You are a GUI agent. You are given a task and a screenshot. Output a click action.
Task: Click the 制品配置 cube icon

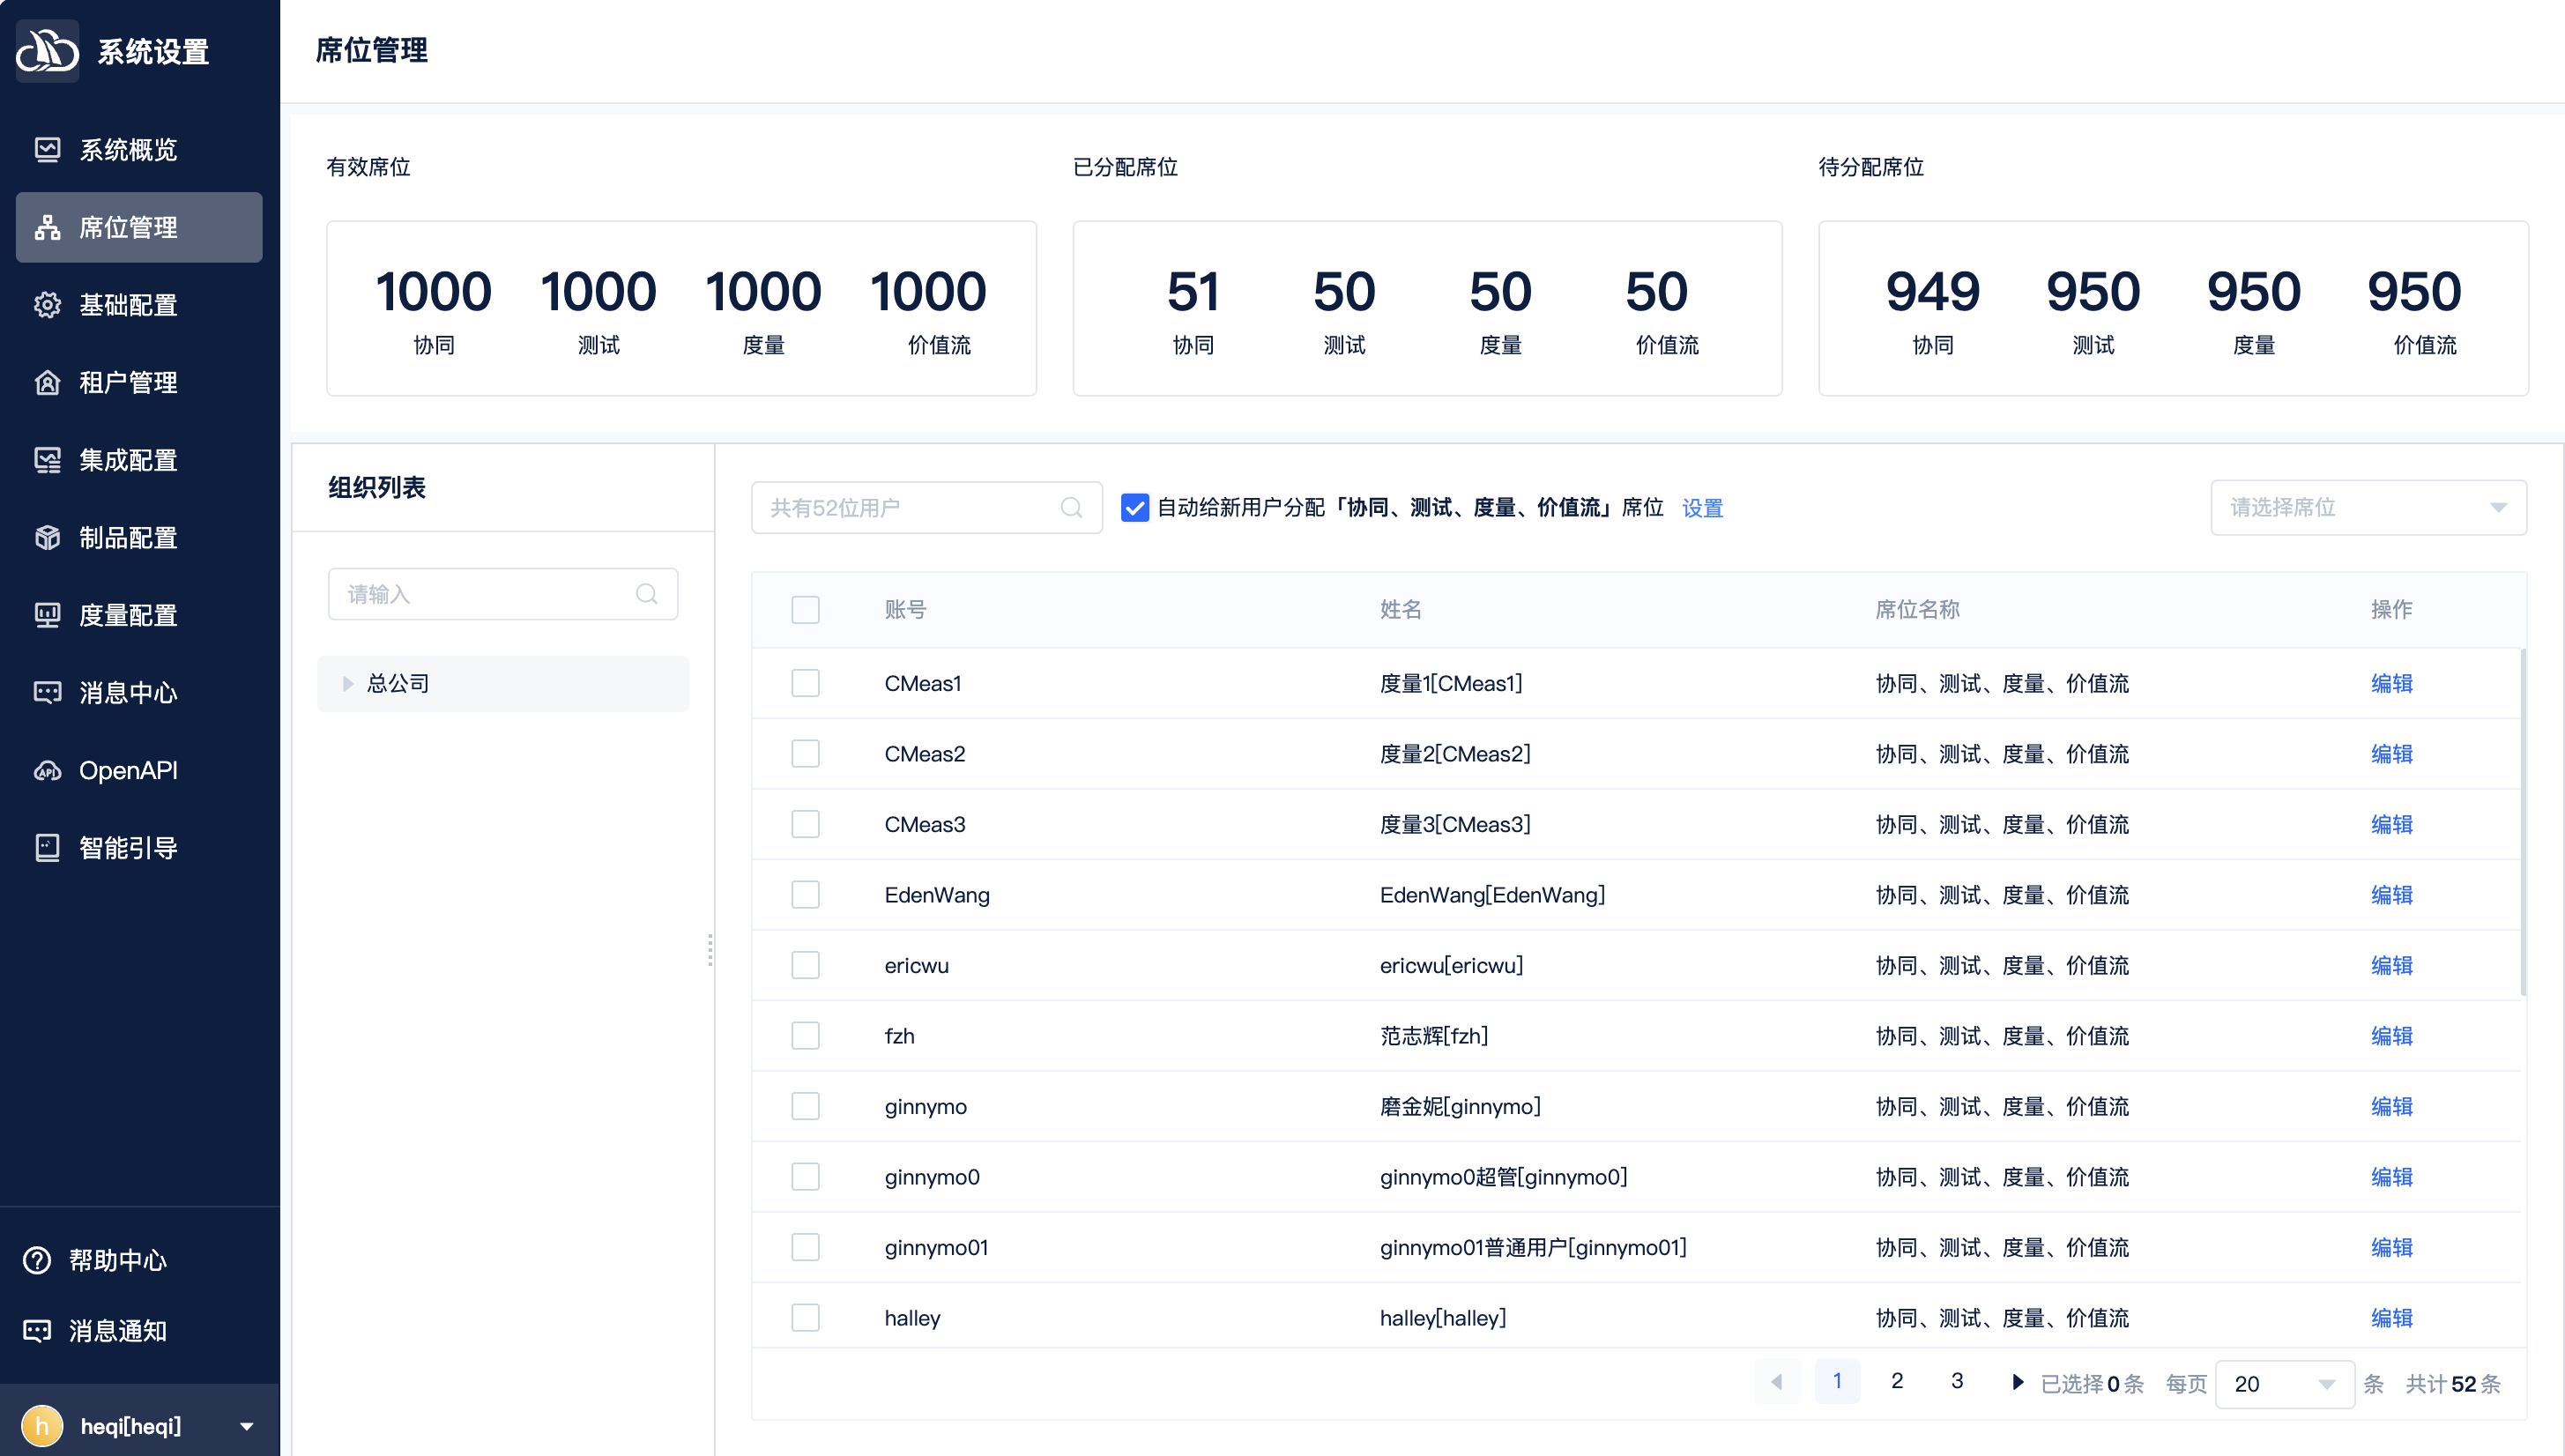pyautogui.click(x=47, y=537)
